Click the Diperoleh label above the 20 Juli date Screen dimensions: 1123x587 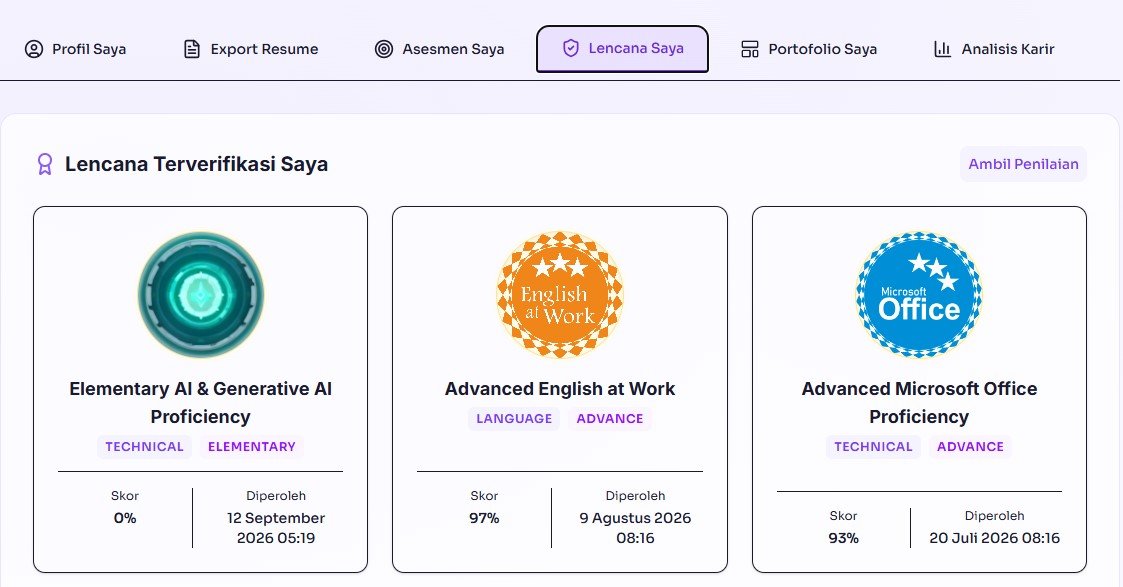pos(994,515)
